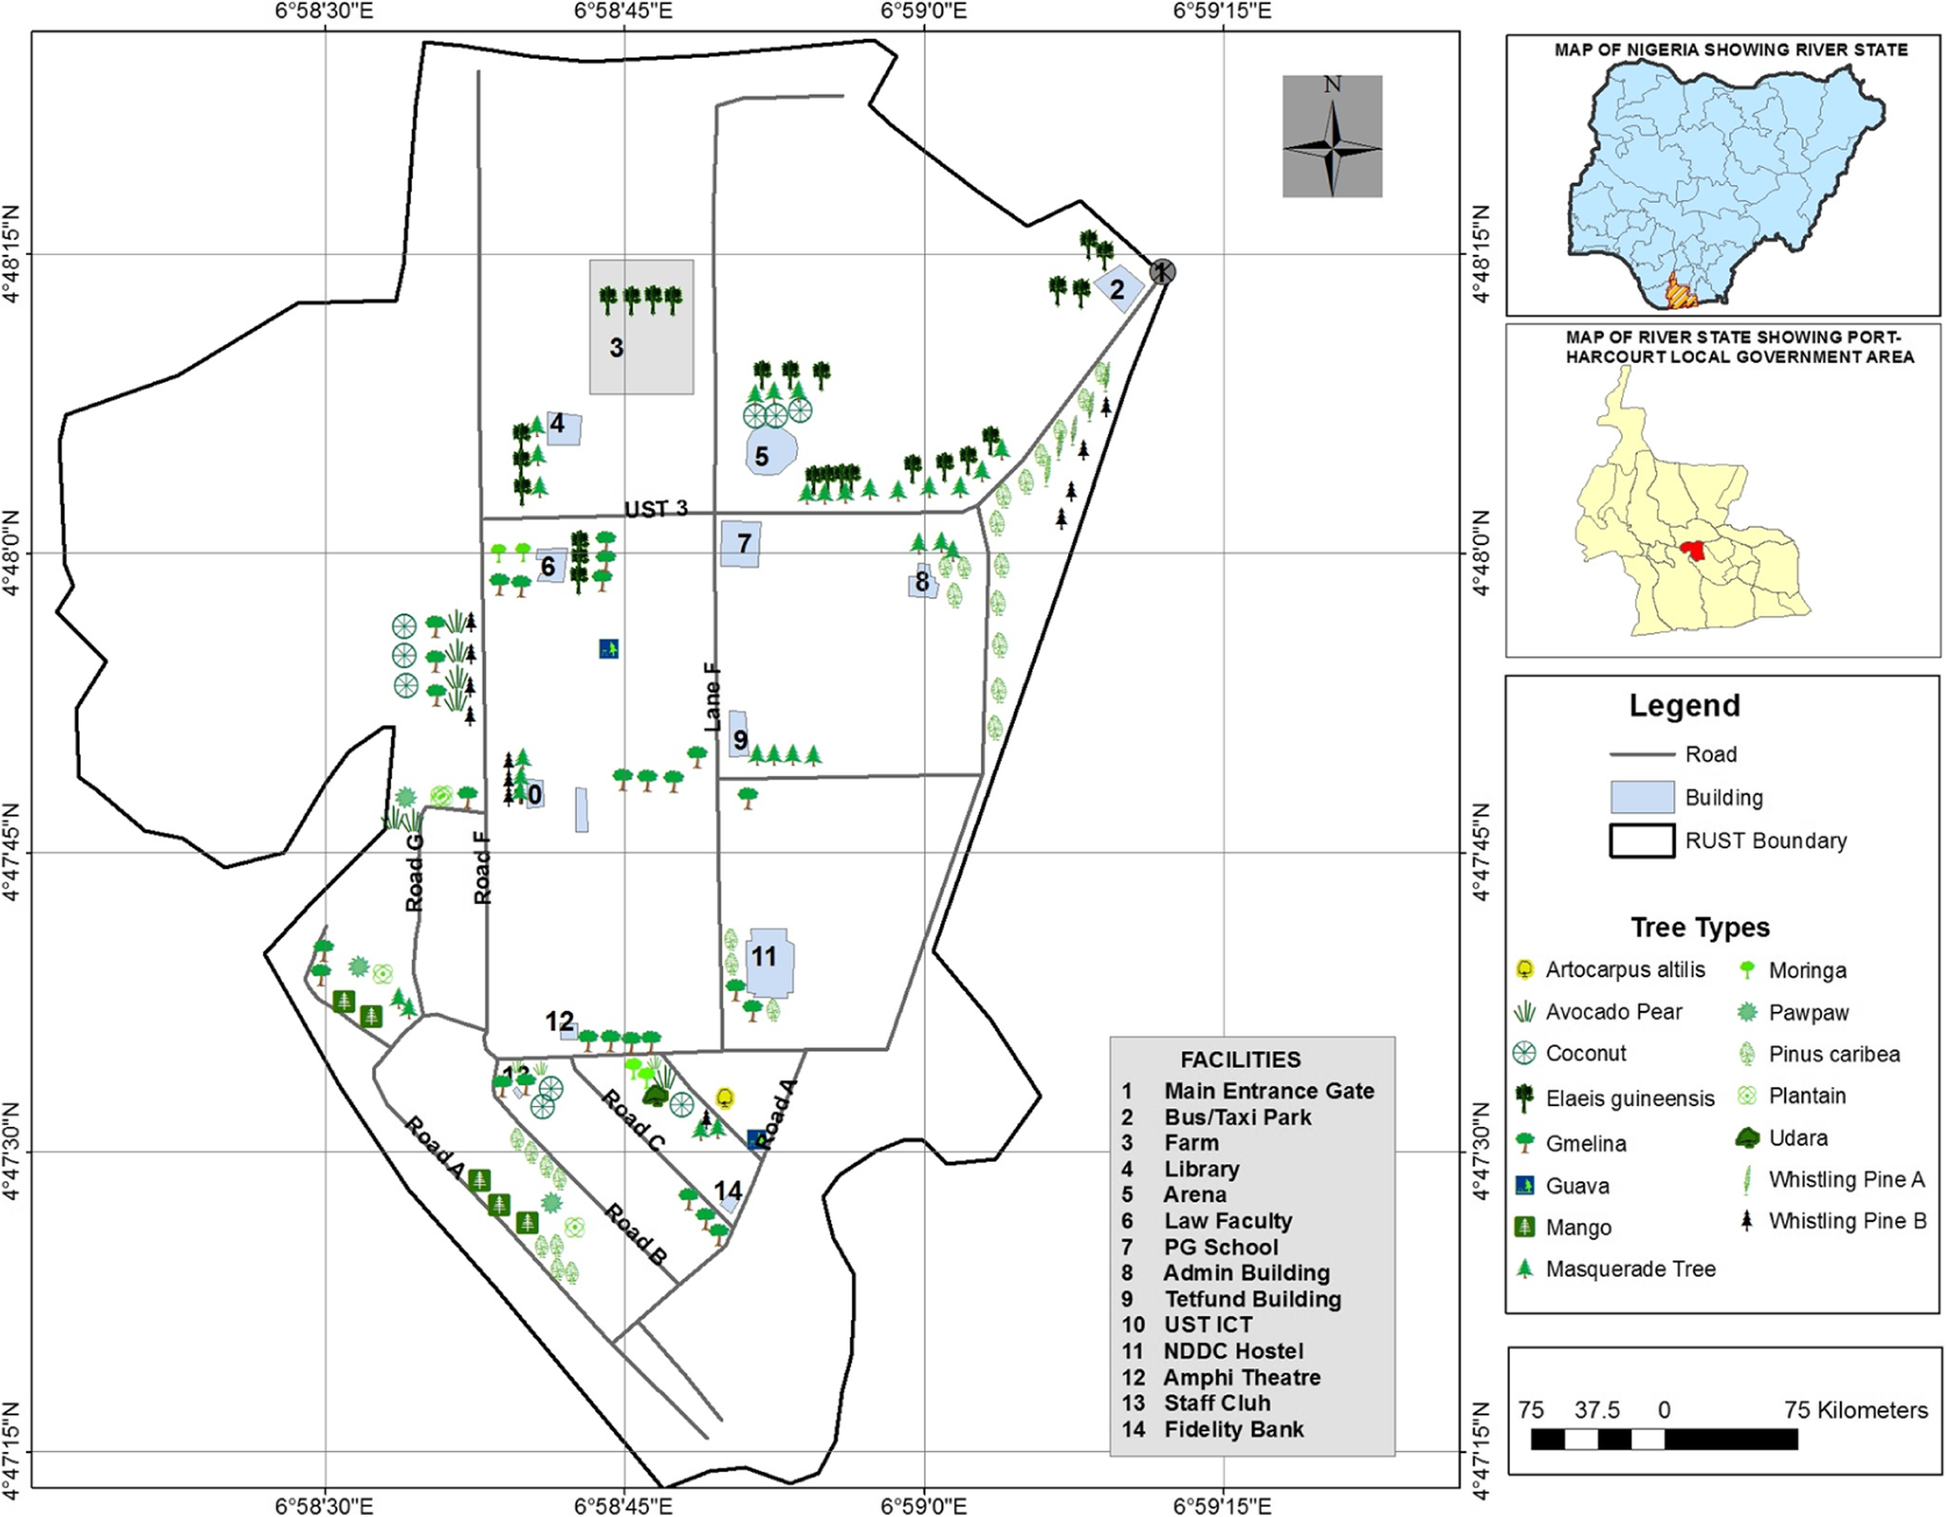Click the Moringa legend symbol
This screenshot has height=1517, width=1946.
(x=1747, y=969)
